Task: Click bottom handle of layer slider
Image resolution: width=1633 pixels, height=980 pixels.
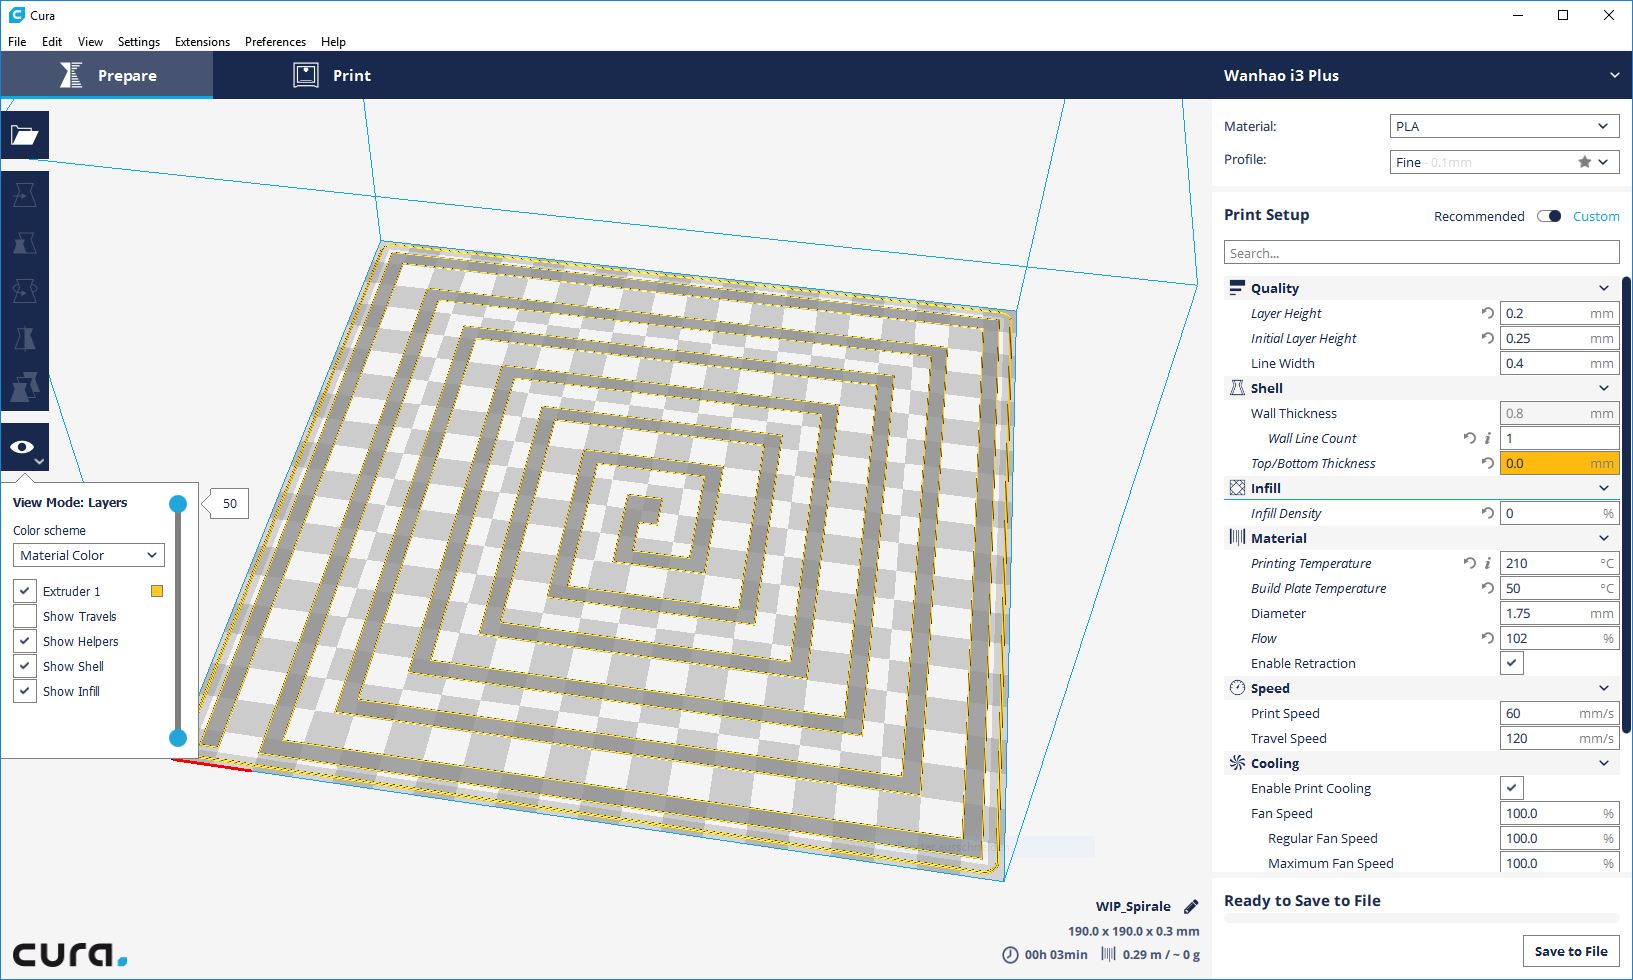Action: 178,738
